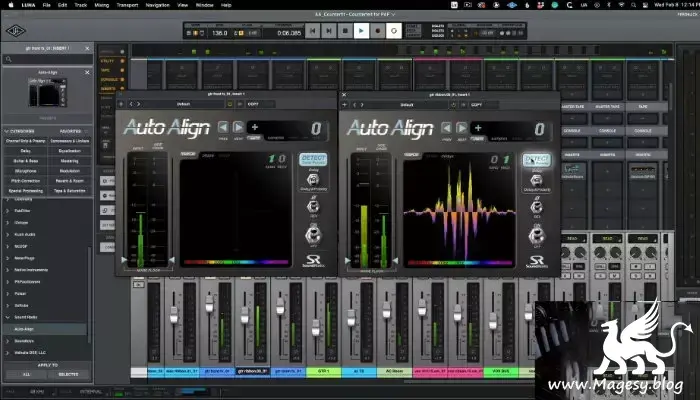Screen dimensions: 700x400
Task: Open Default preset dropdown in left plugin
Action: click(183, 104)
